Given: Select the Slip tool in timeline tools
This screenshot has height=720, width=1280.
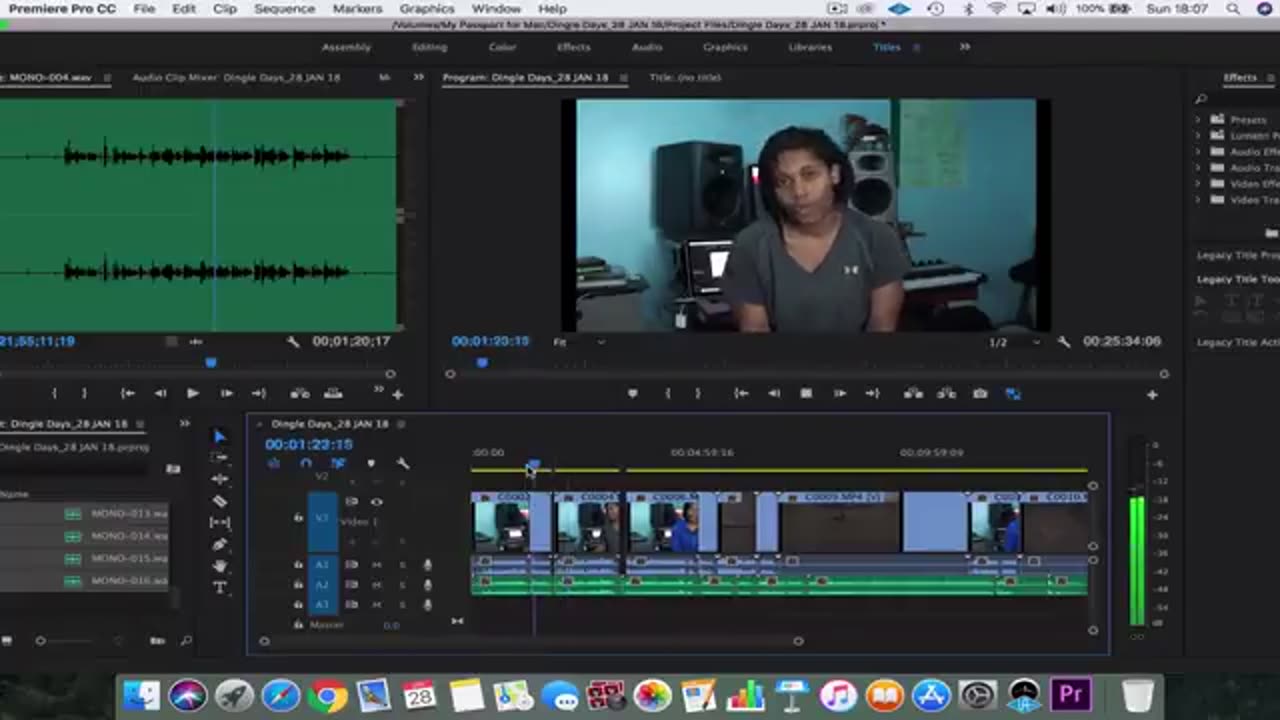Looking at the screenshot, I should click(220, 522).
